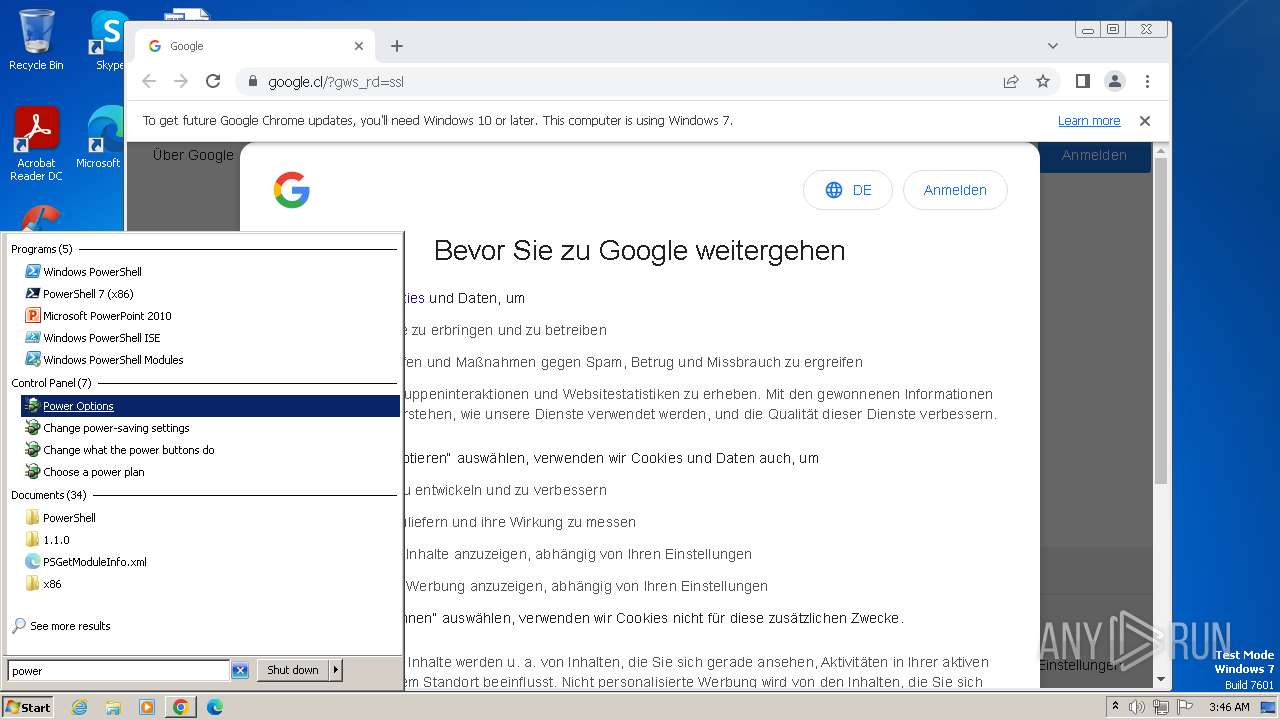Click Learn more about Chrome updates
The height and width of the screenshot is (720, 1280).
1089,121
